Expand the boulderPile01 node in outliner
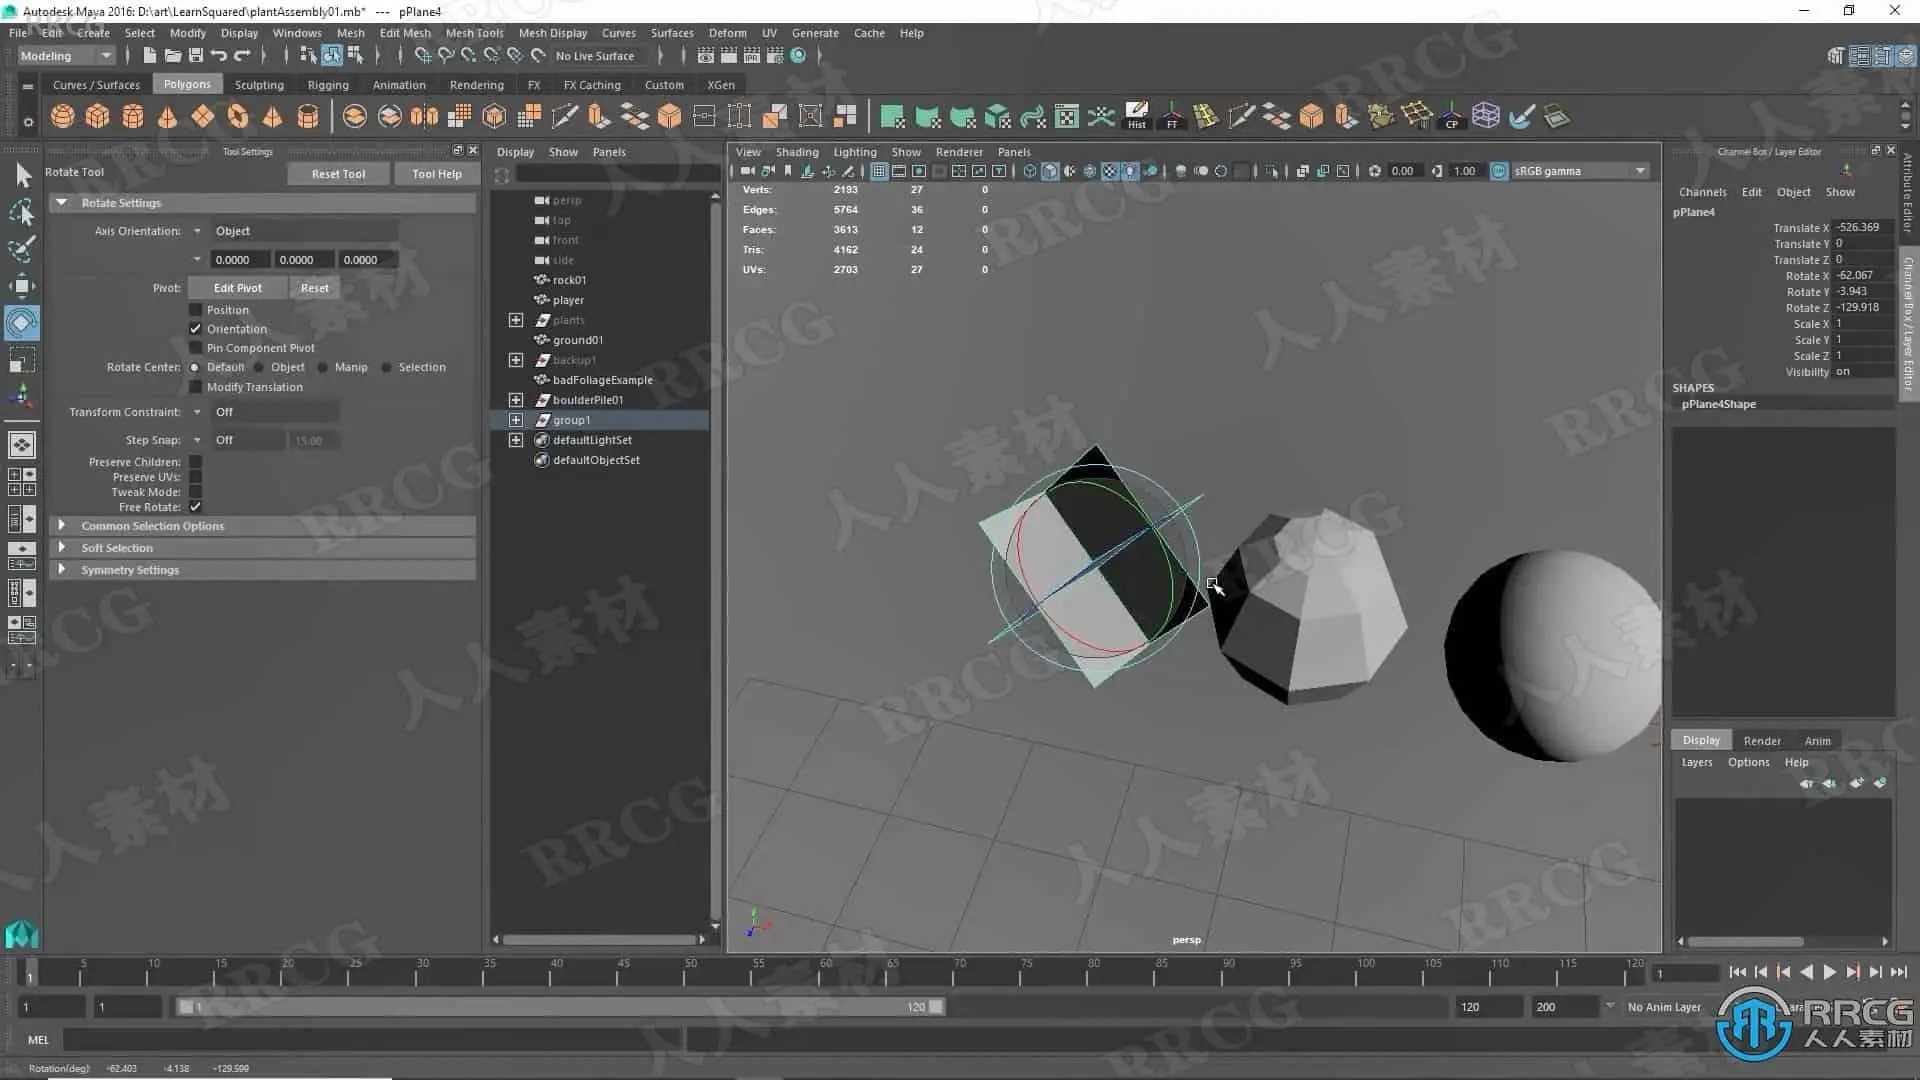Image resolution: width=1920 pixels, height=1080 pixels. [x=516, y=400]
